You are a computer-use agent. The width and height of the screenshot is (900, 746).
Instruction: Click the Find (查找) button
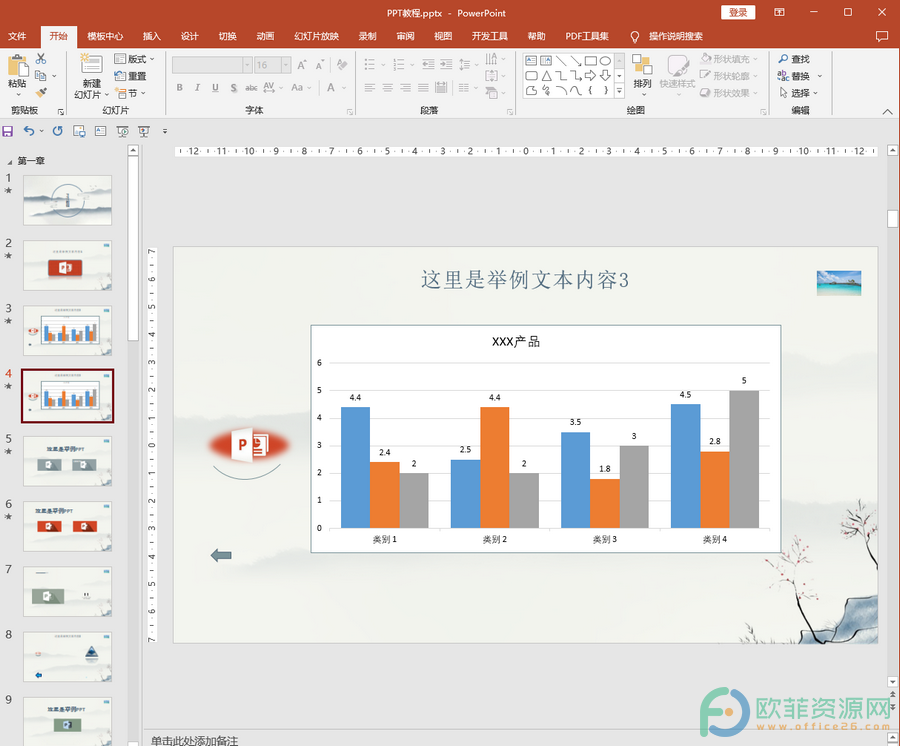[794, 59]
